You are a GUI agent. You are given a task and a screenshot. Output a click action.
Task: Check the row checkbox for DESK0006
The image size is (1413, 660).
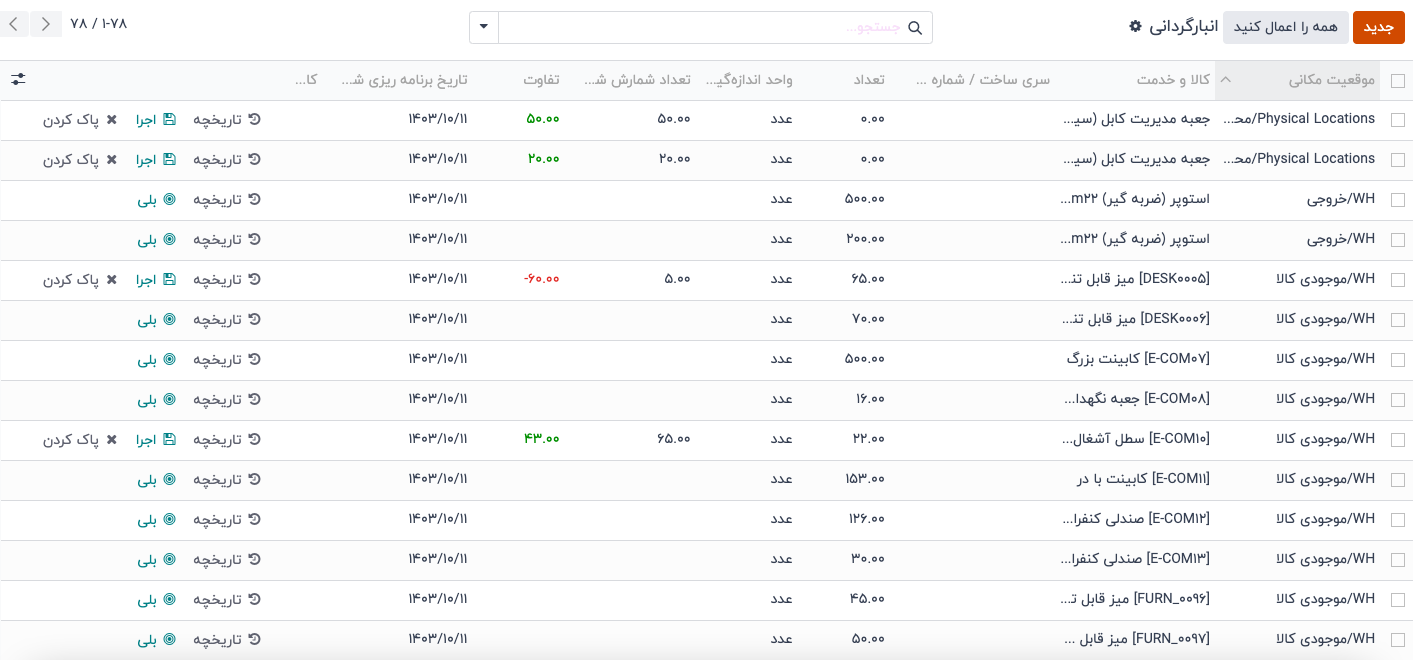(x=1397, y=320)
